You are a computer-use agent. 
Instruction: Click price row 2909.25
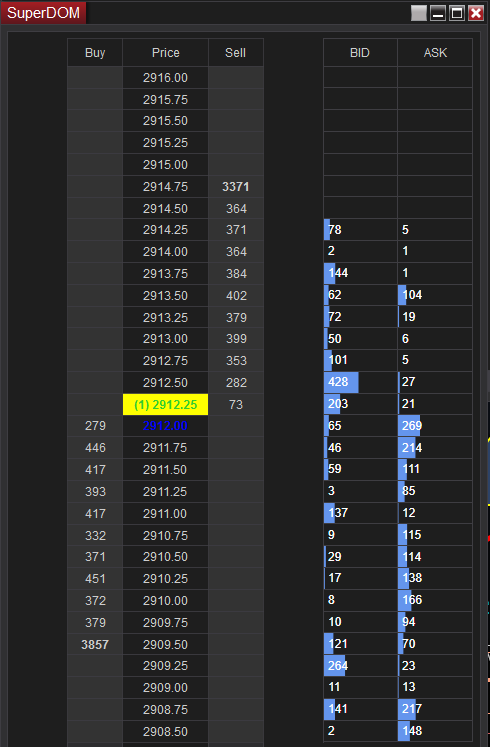coord(166,666)
